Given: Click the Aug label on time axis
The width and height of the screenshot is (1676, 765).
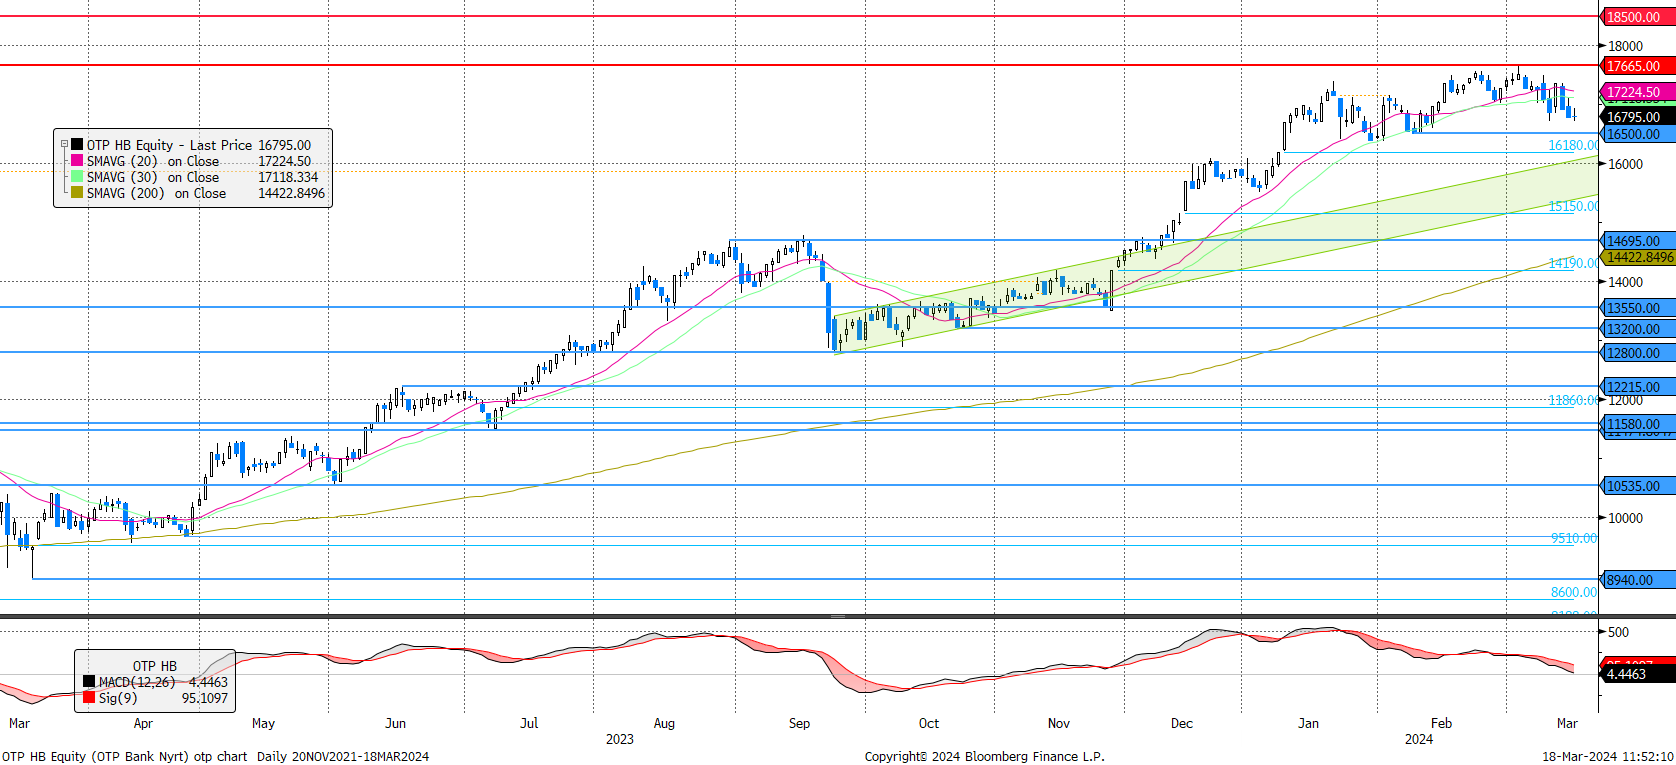Looking at the screenshot, I should pos(664,723).
